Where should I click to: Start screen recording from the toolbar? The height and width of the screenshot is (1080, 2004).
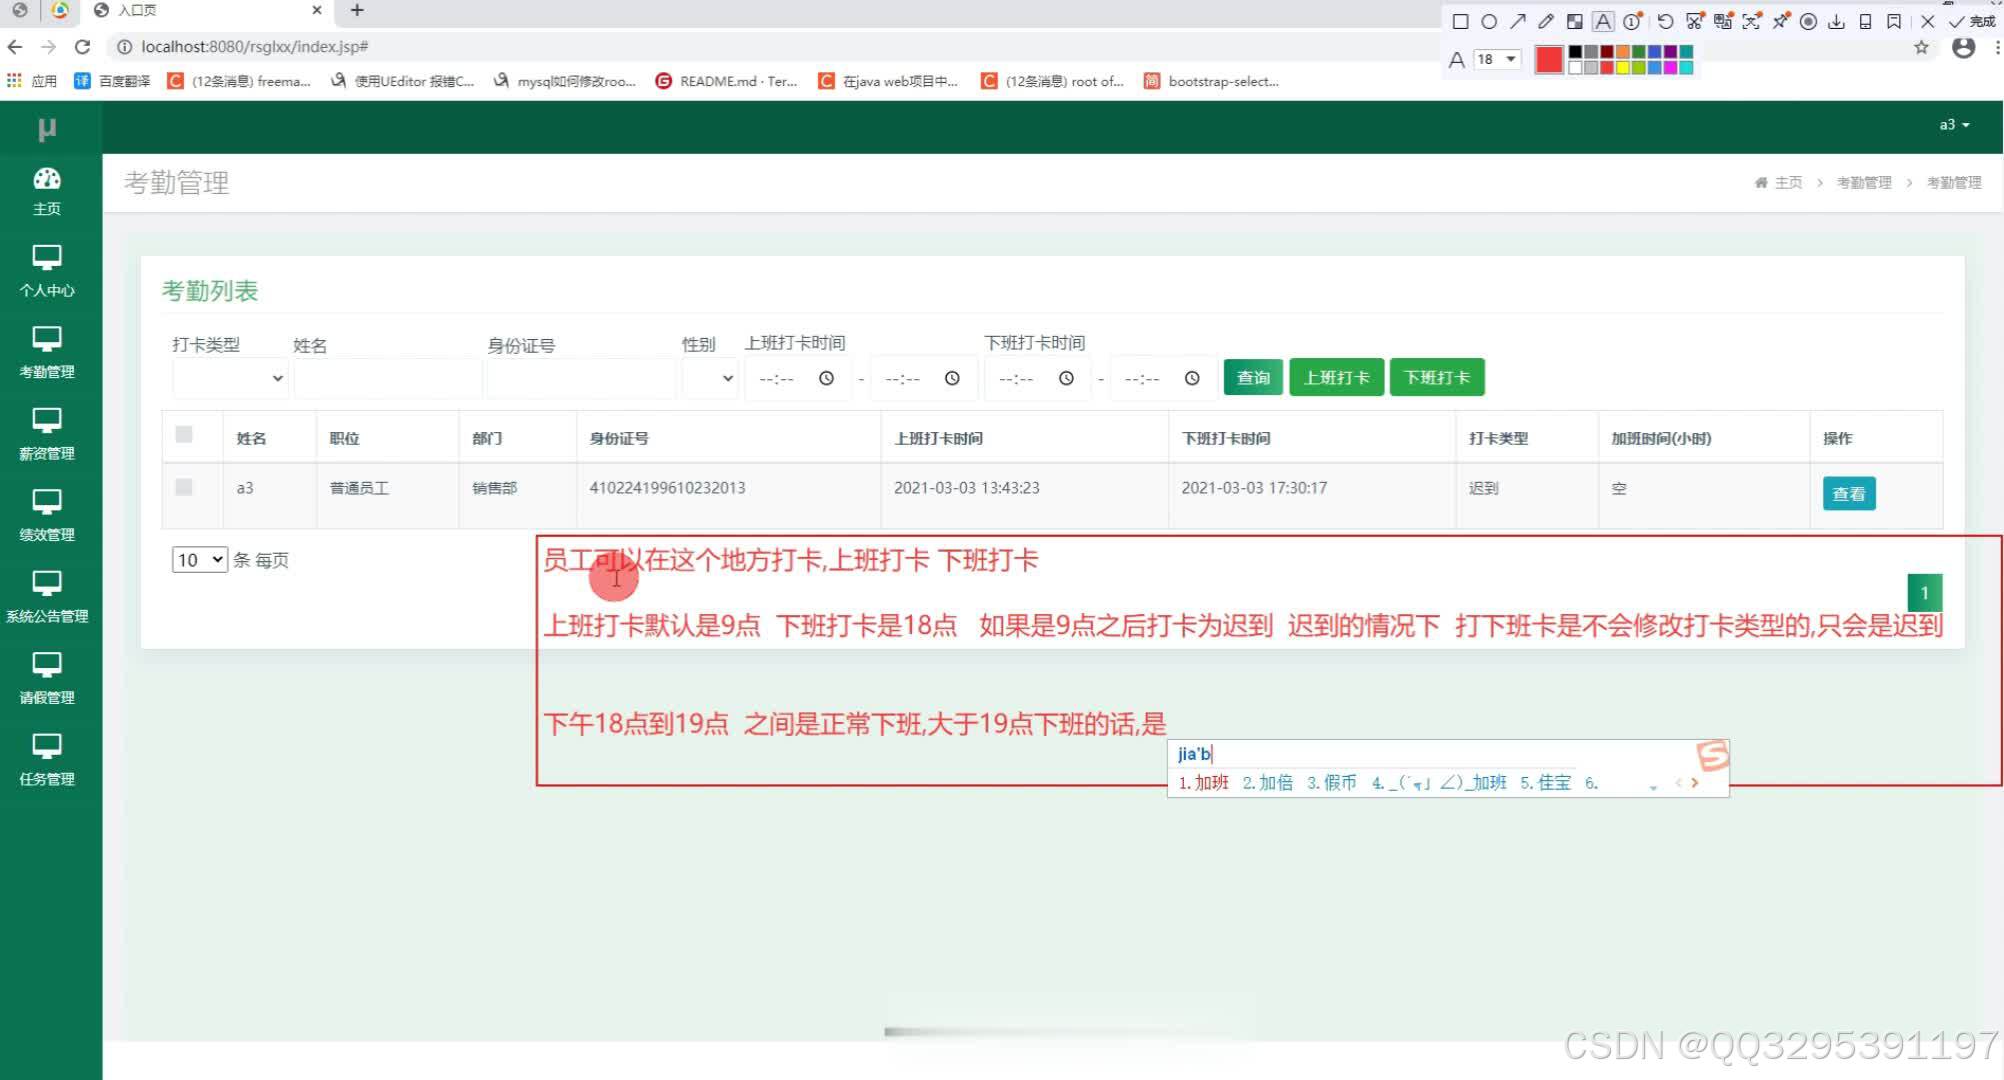(x=1808, y=21)
